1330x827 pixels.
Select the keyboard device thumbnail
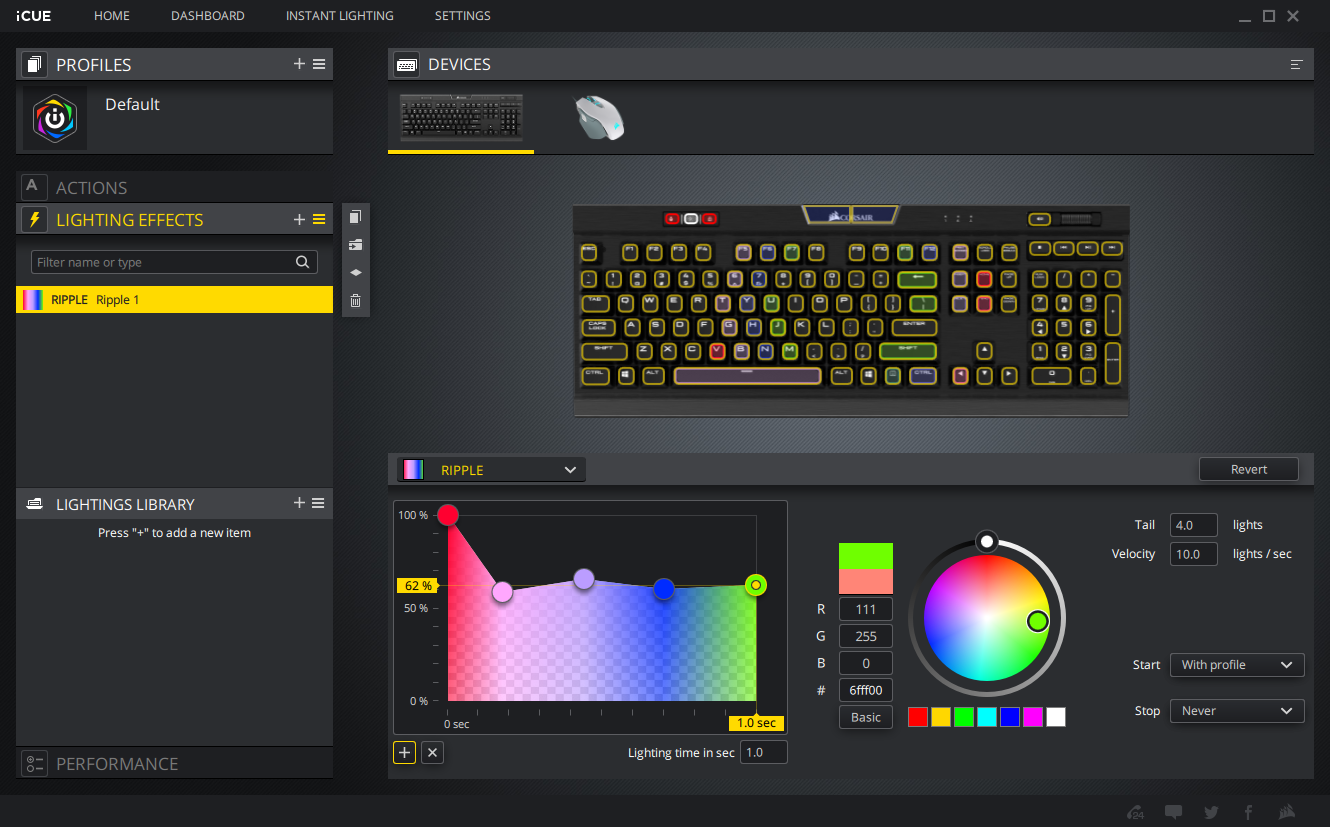click(x=460, y=118)
